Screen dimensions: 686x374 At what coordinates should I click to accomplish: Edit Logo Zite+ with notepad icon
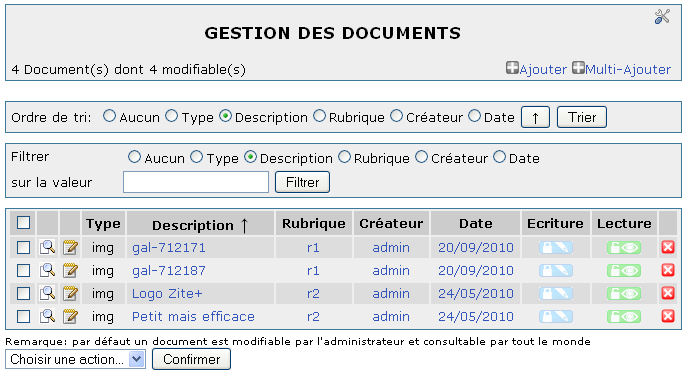coord(70,294)
